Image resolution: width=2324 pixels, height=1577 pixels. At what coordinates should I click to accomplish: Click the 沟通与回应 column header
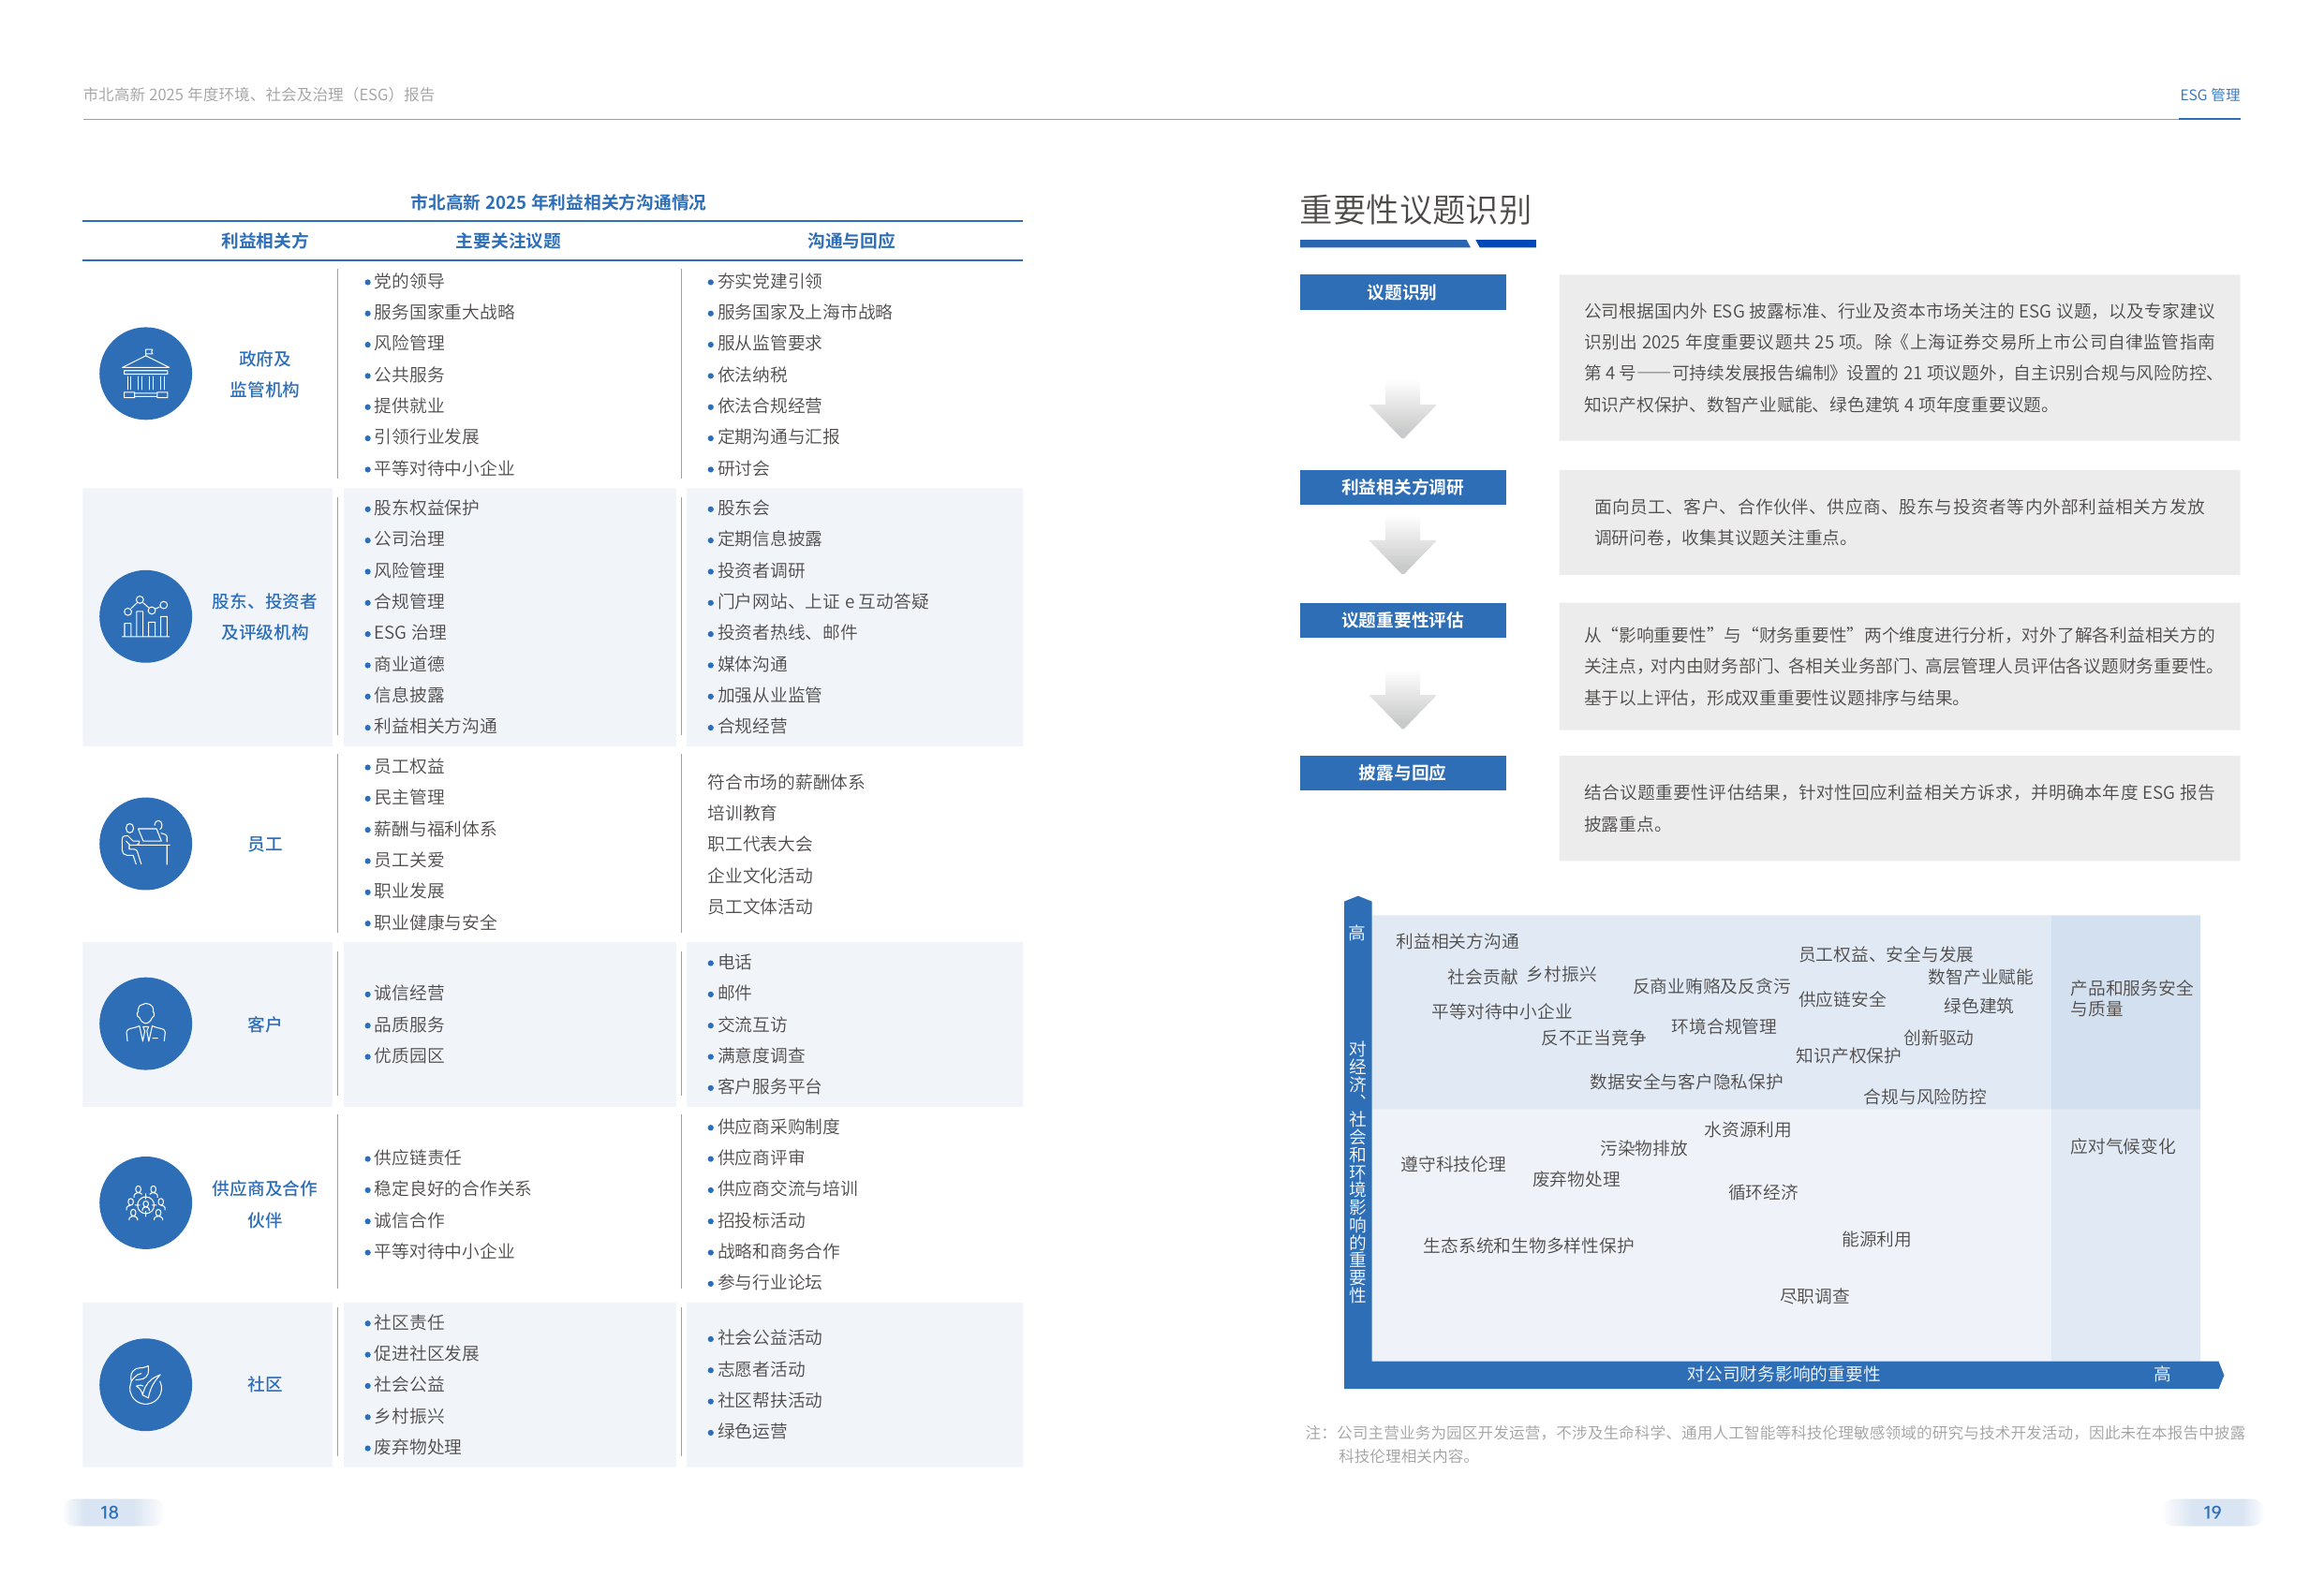(x=851, y=241)
